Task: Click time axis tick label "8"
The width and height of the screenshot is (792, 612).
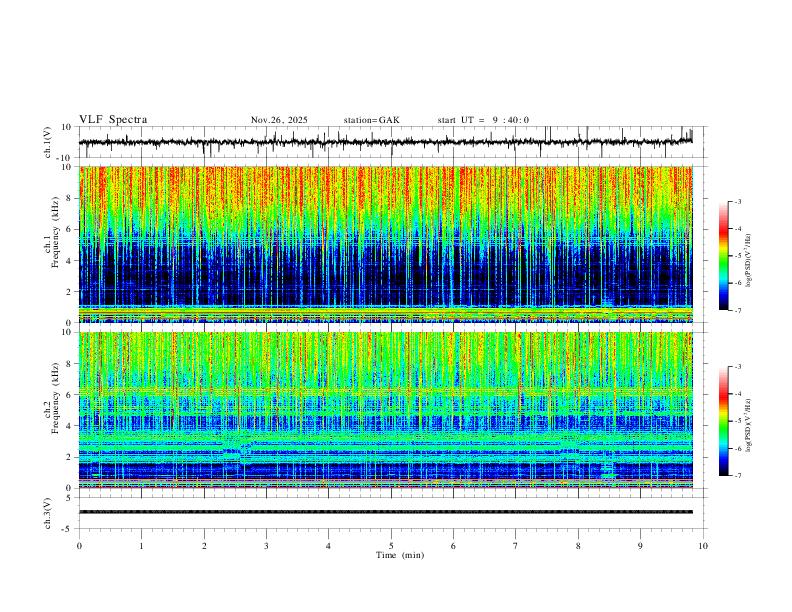Action: [578, 546]
